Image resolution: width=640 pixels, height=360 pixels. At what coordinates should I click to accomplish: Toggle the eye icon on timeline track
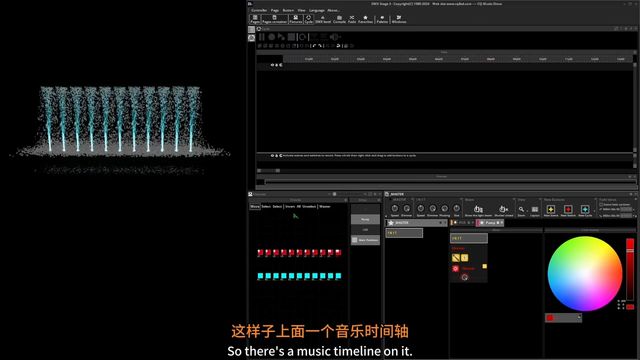click(x=272, y=65)
